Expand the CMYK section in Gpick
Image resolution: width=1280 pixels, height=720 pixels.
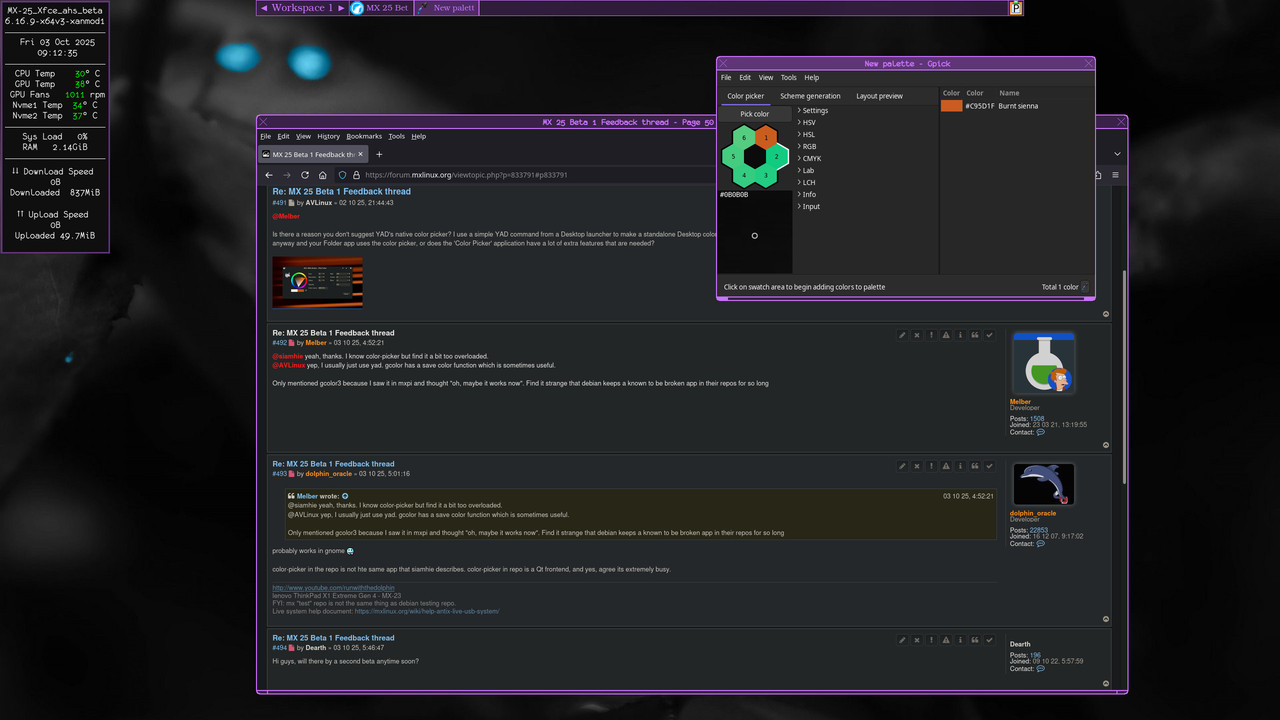(x=809, y=159)
